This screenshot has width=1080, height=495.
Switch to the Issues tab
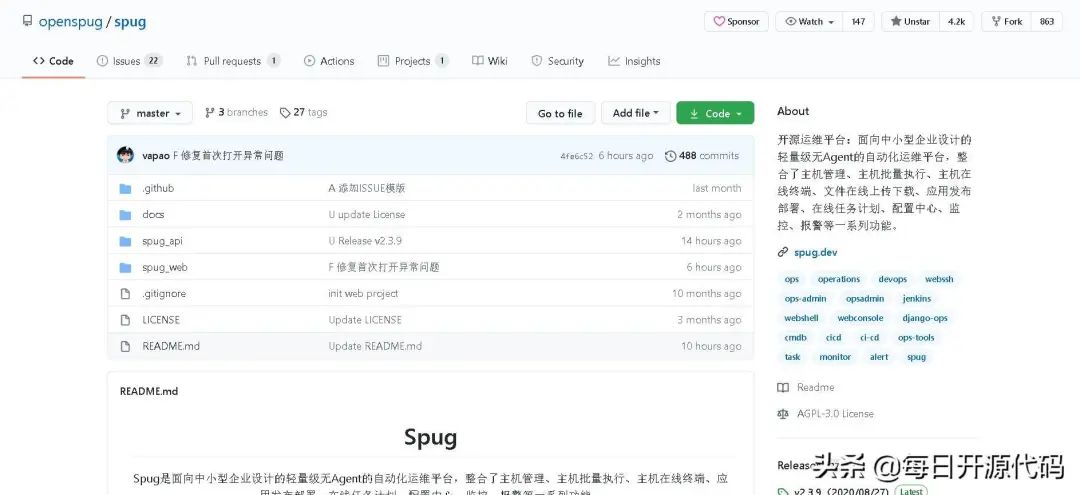(129, 61)
